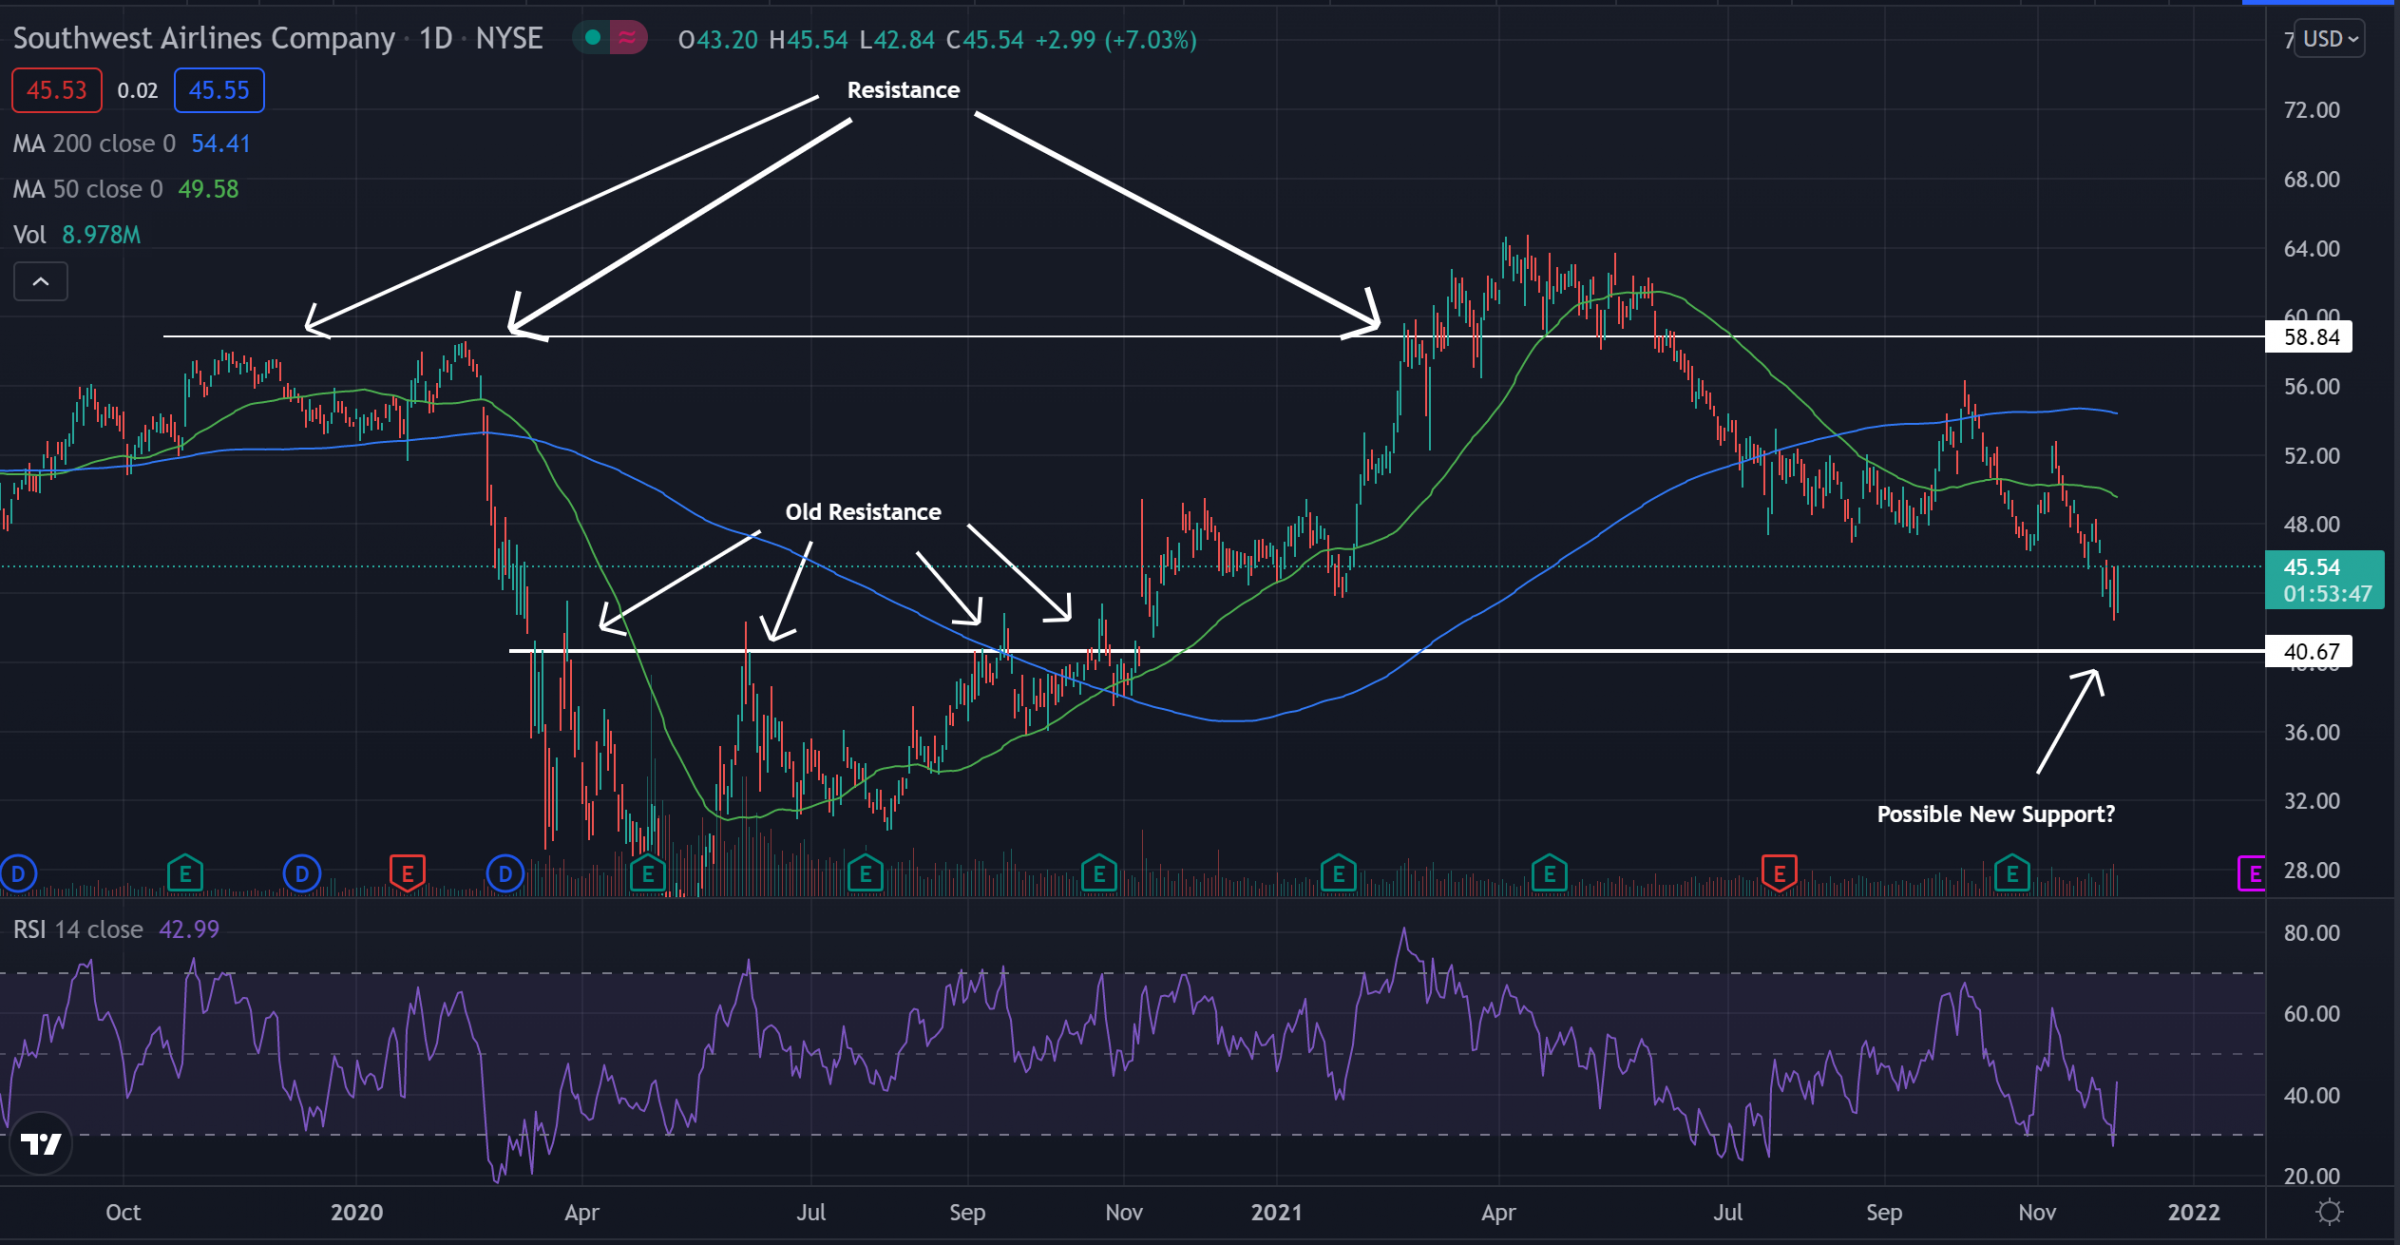Screen dimensions: 2400x1245
Task: Open the dividend marker before Oct 2019
Action: (18, 875)
